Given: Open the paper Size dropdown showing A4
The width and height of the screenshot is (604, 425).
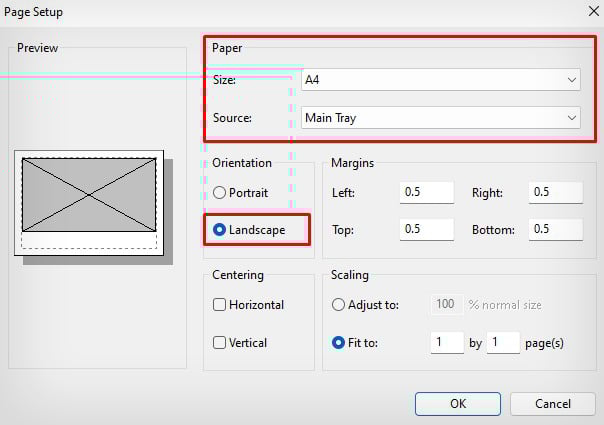Looking at the screenshot, I should [441, 80].
